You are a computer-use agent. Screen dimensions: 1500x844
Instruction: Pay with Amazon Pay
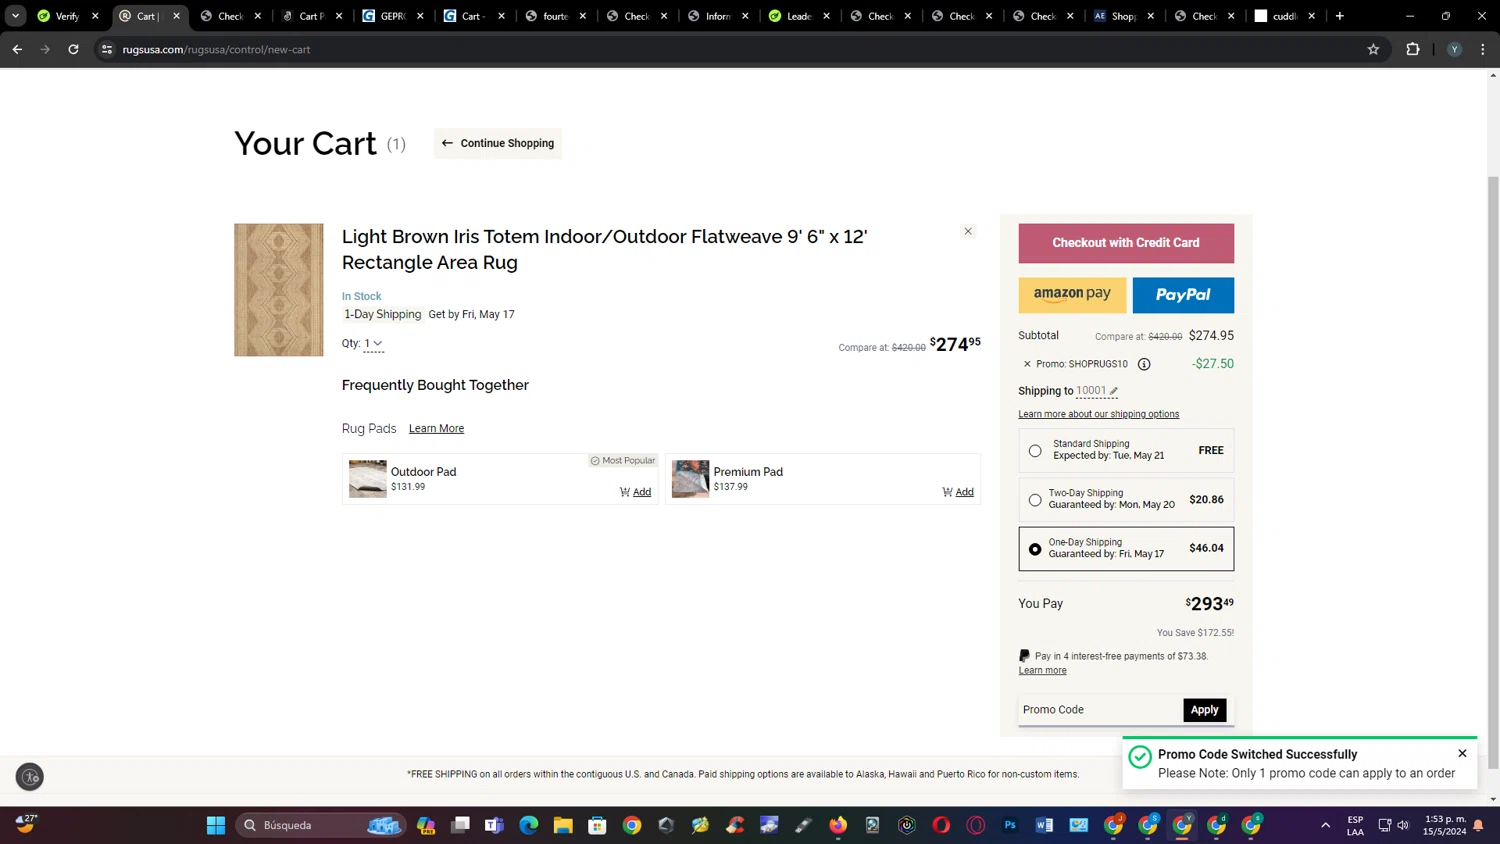click(1072, 295)
